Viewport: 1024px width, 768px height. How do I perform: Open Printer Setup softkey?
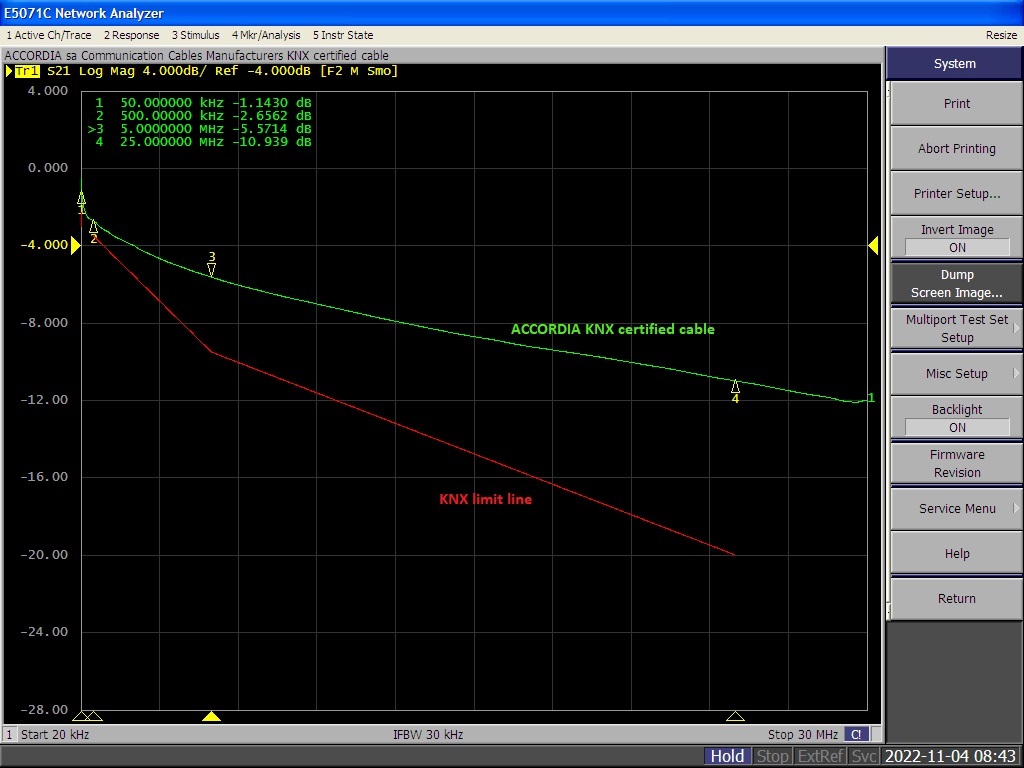coord(957,193)
